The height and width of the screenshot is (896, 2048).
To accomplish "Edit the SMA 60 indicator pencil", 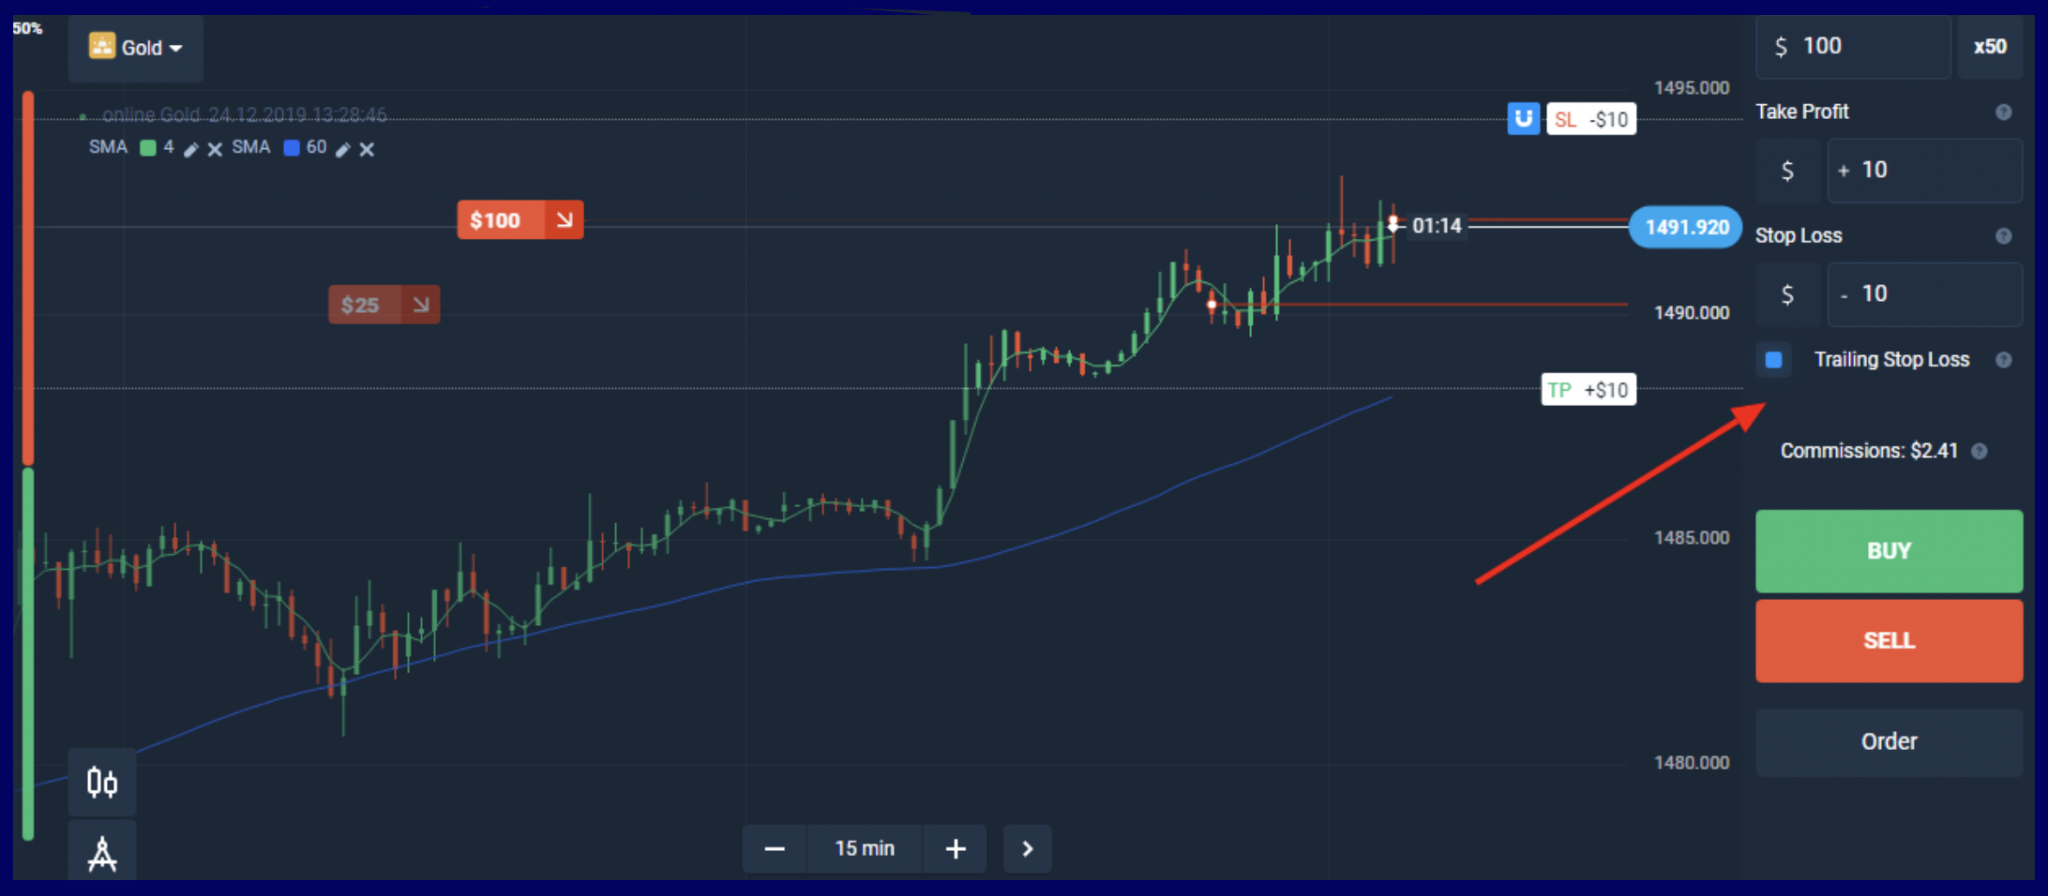I will point(343,149).
